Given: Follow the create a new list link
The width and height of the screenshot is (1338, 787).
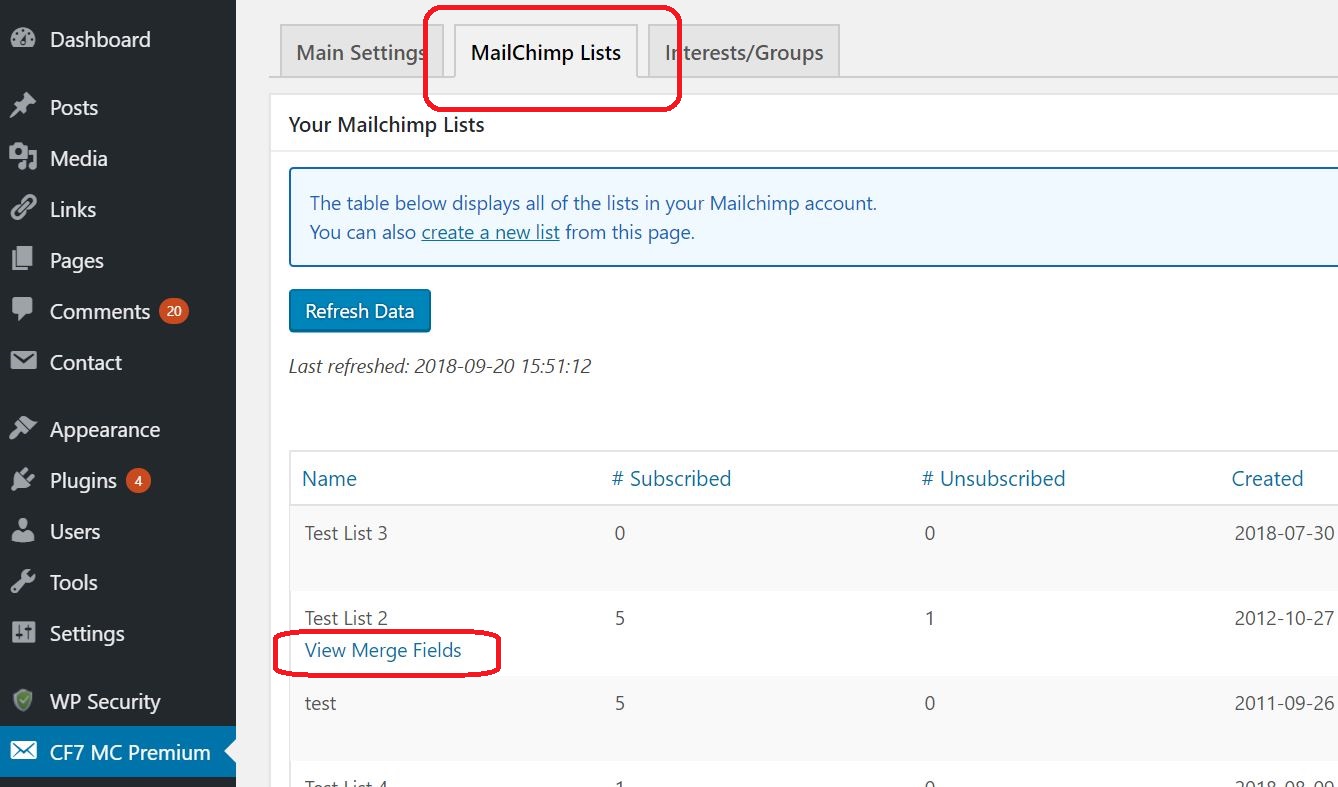Looking at the screenshot, I should point(490,231).
